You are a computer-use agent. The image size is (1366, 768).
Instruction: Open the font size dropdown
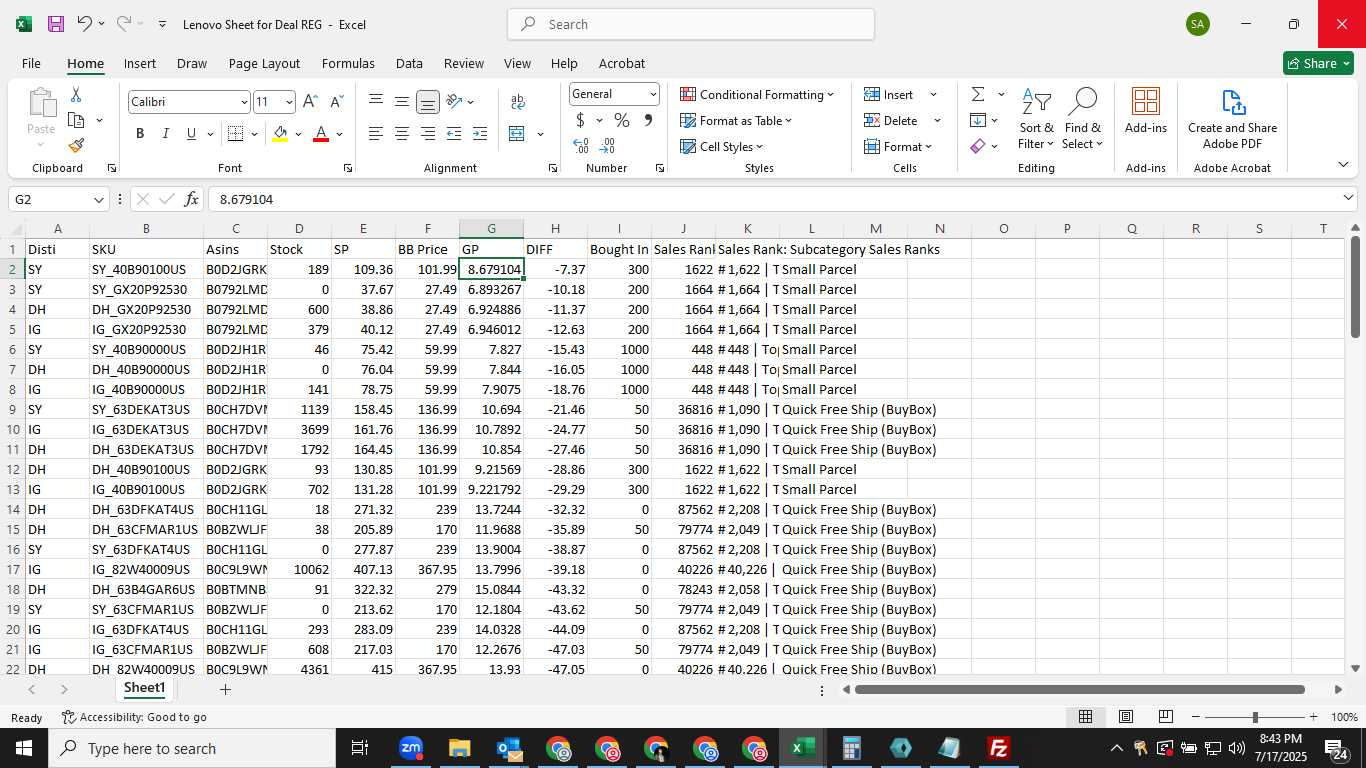pyautogui.click(x=289, y=102)
